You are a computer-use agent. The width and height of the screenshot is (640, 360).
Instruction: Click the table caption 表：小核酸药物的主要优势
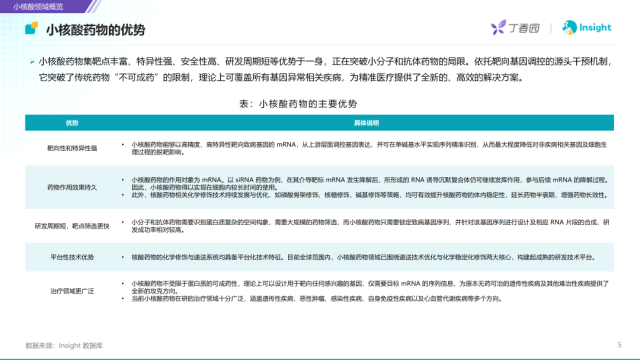(298, 104)
